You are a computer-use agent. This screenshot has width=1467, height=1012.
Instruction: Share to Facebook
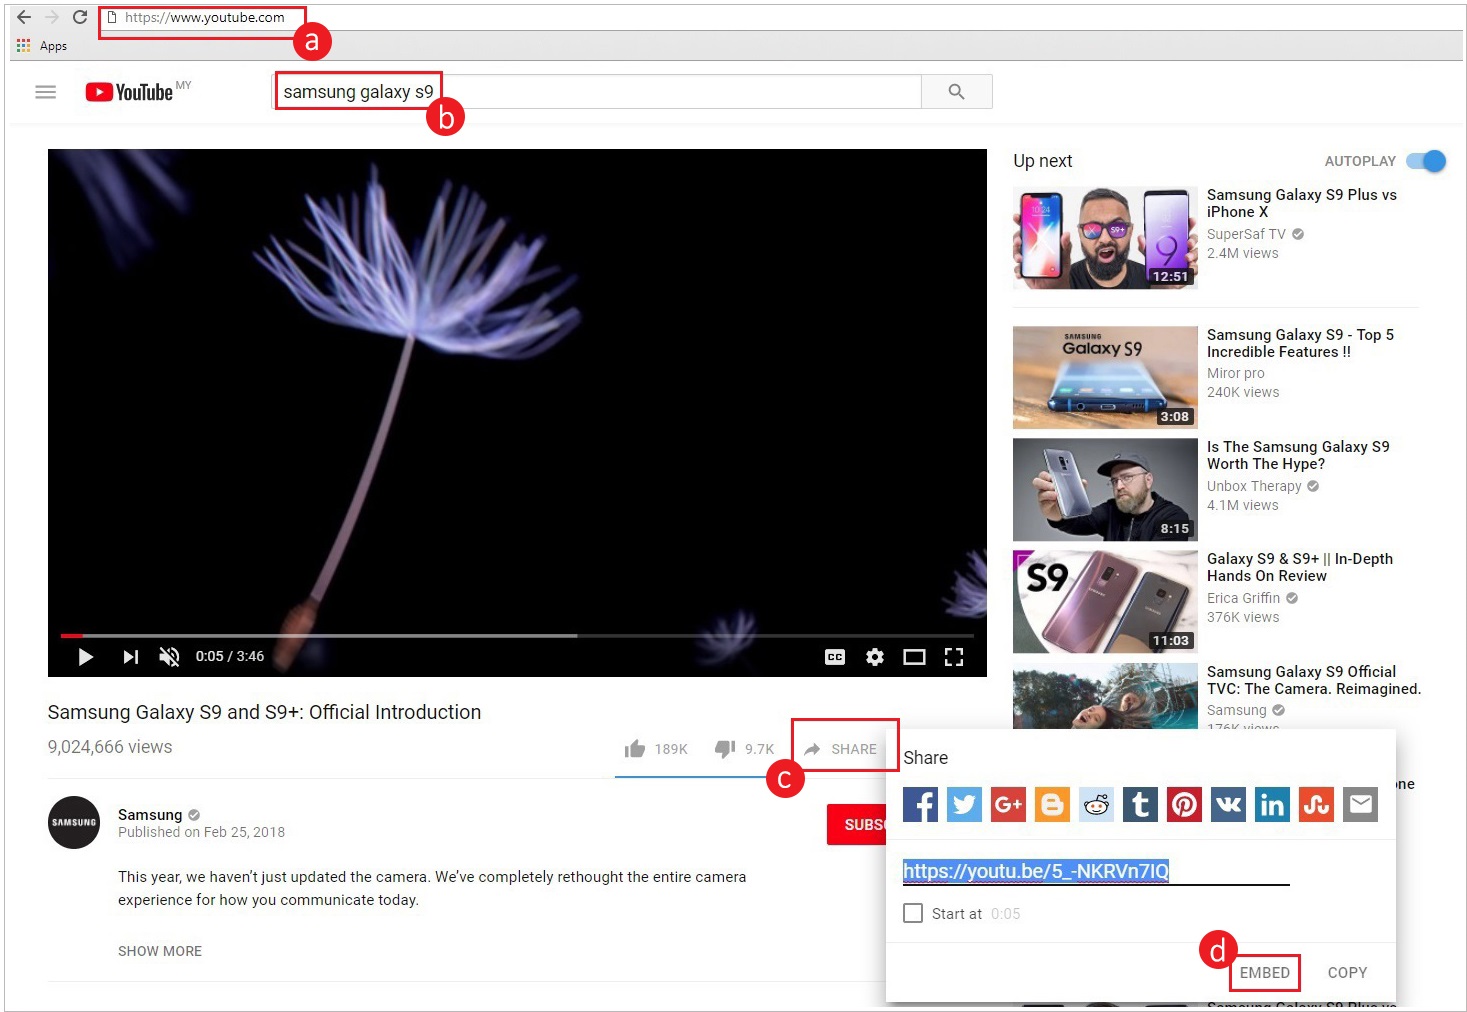click(x=920, y=804)
